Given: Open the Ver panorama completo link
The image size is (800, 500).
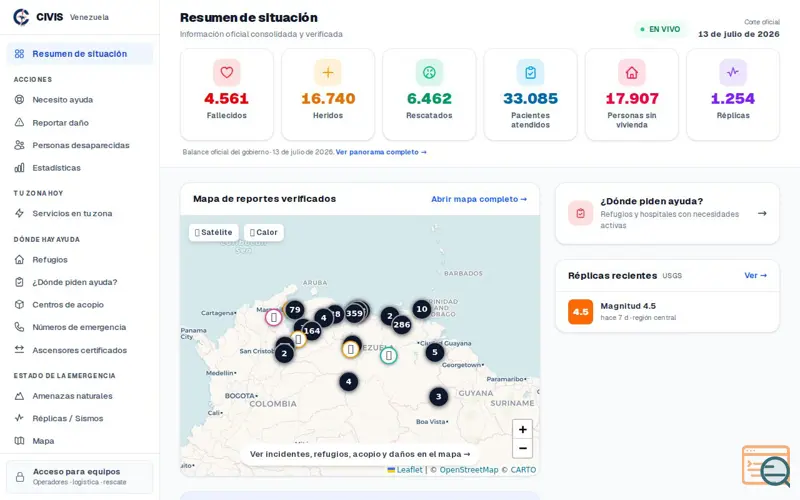Looking at the screenshot, I should pos(381,152).
